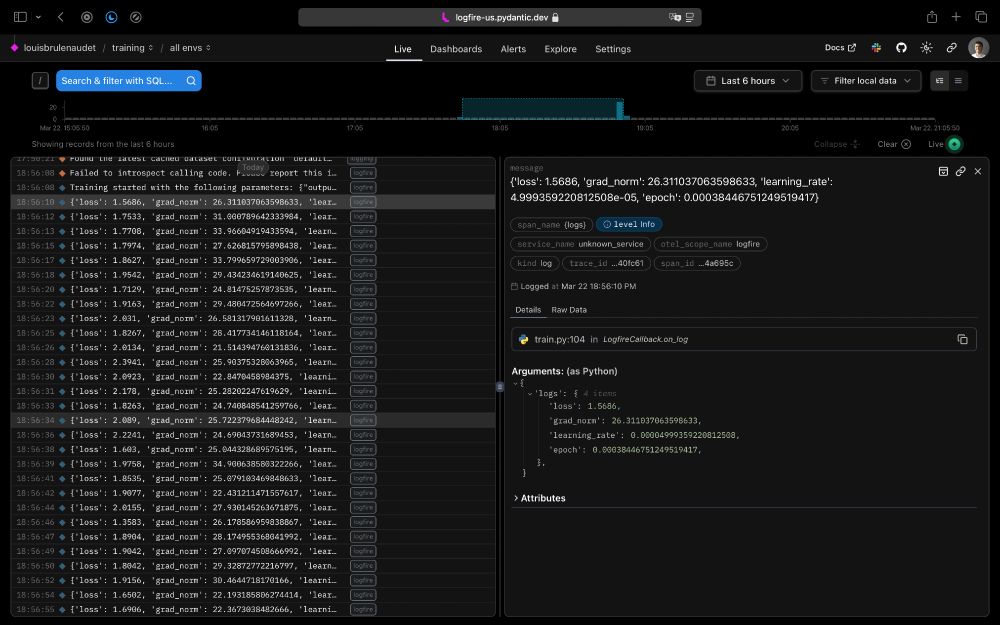Open the user avatar menu
Image resolution: width=1000 pixels, height=625 pixels.
[978, 48]
